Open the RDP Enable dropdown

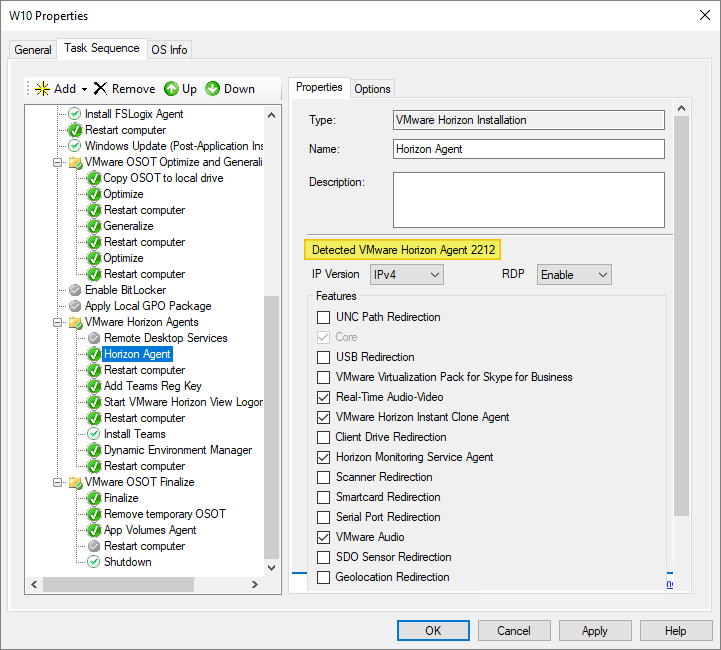tap(574, 274)
